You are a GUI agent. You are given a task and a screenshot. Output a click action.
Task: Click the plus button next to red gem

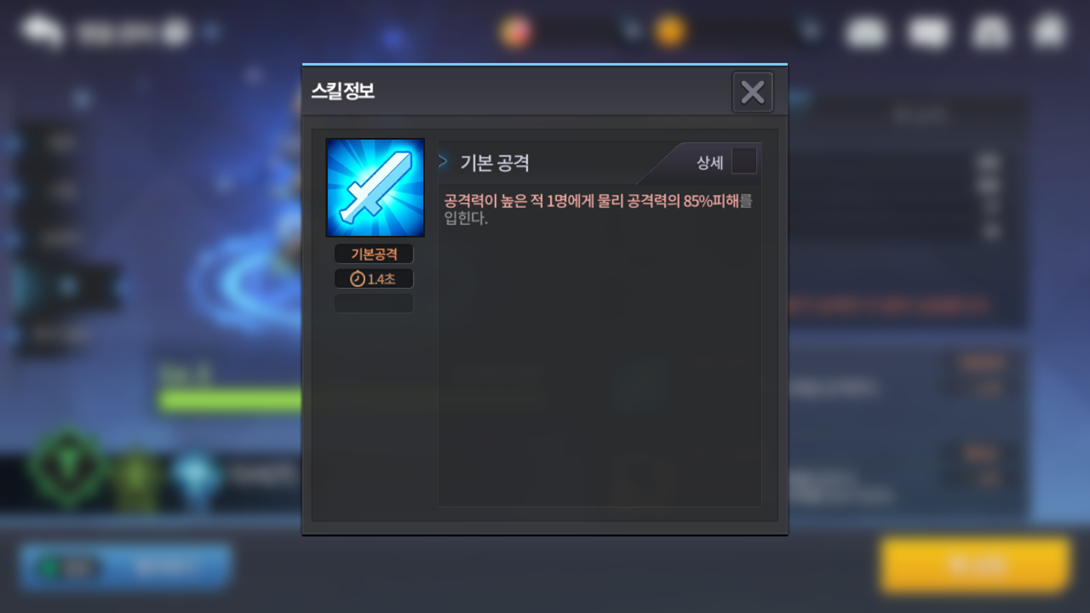[x=631, y=31]
